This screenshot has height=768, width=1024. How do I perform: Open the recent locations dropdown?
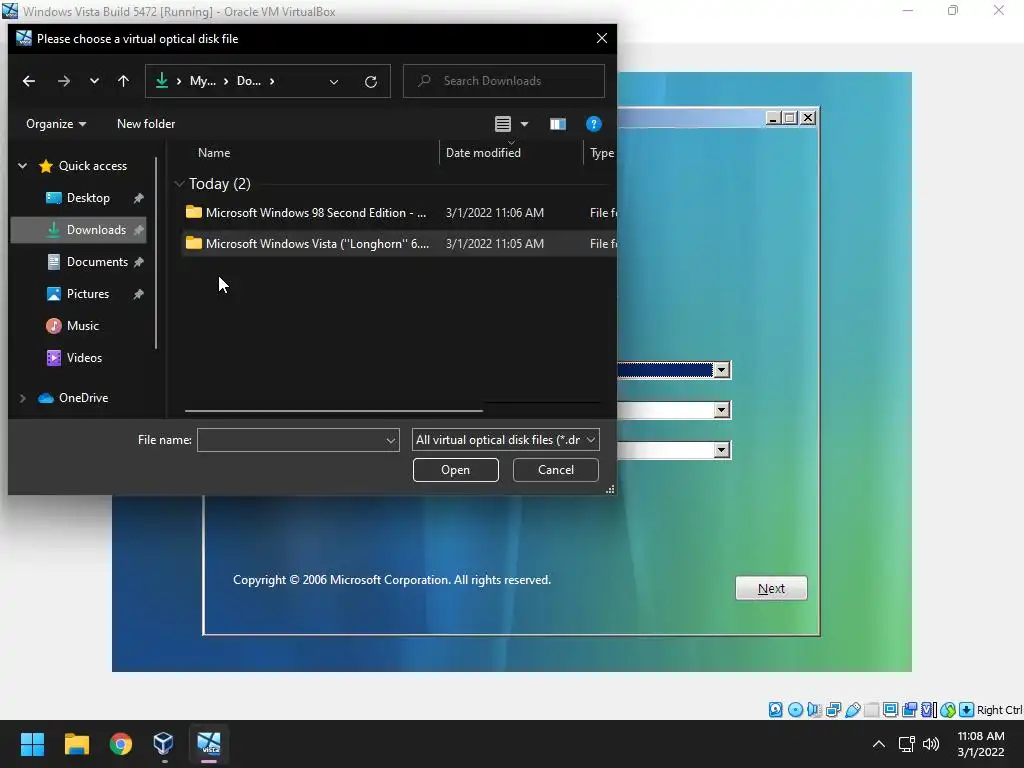(94, 81)
